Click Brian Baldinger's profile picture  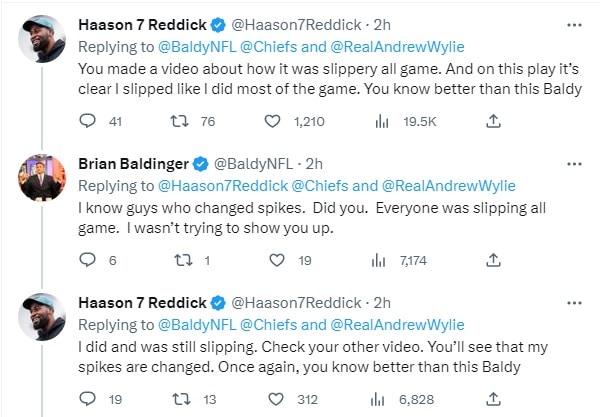(x=42, y=178)
